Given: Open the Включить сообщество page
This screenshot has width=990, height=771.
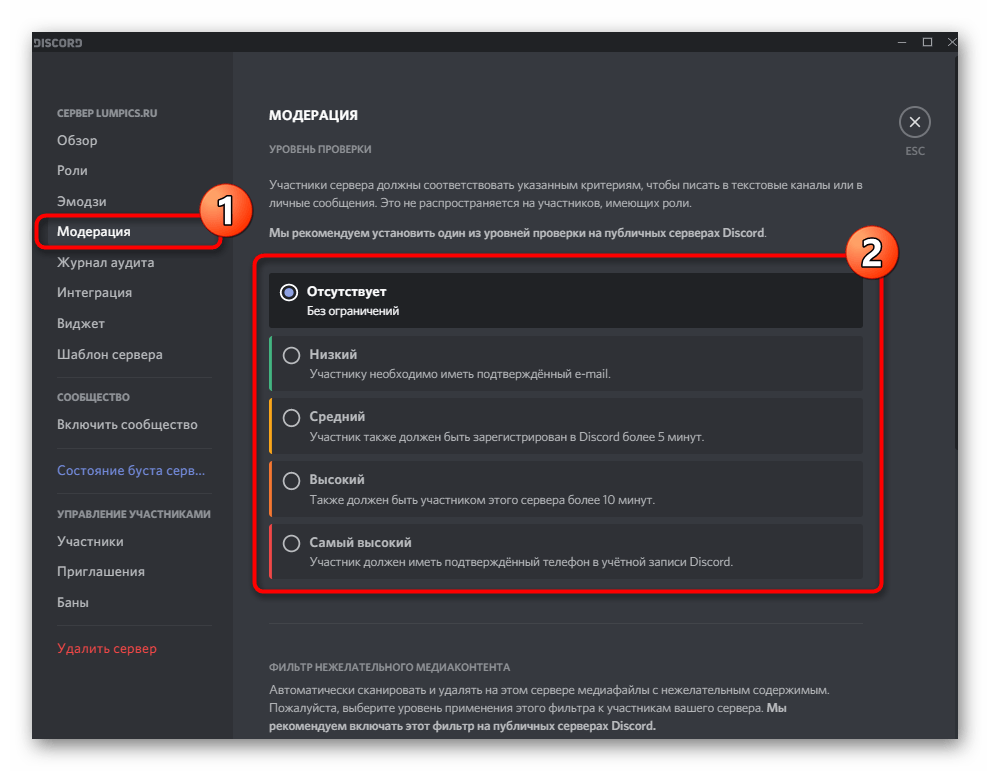Looking at the screenshot, I should 126,424.
